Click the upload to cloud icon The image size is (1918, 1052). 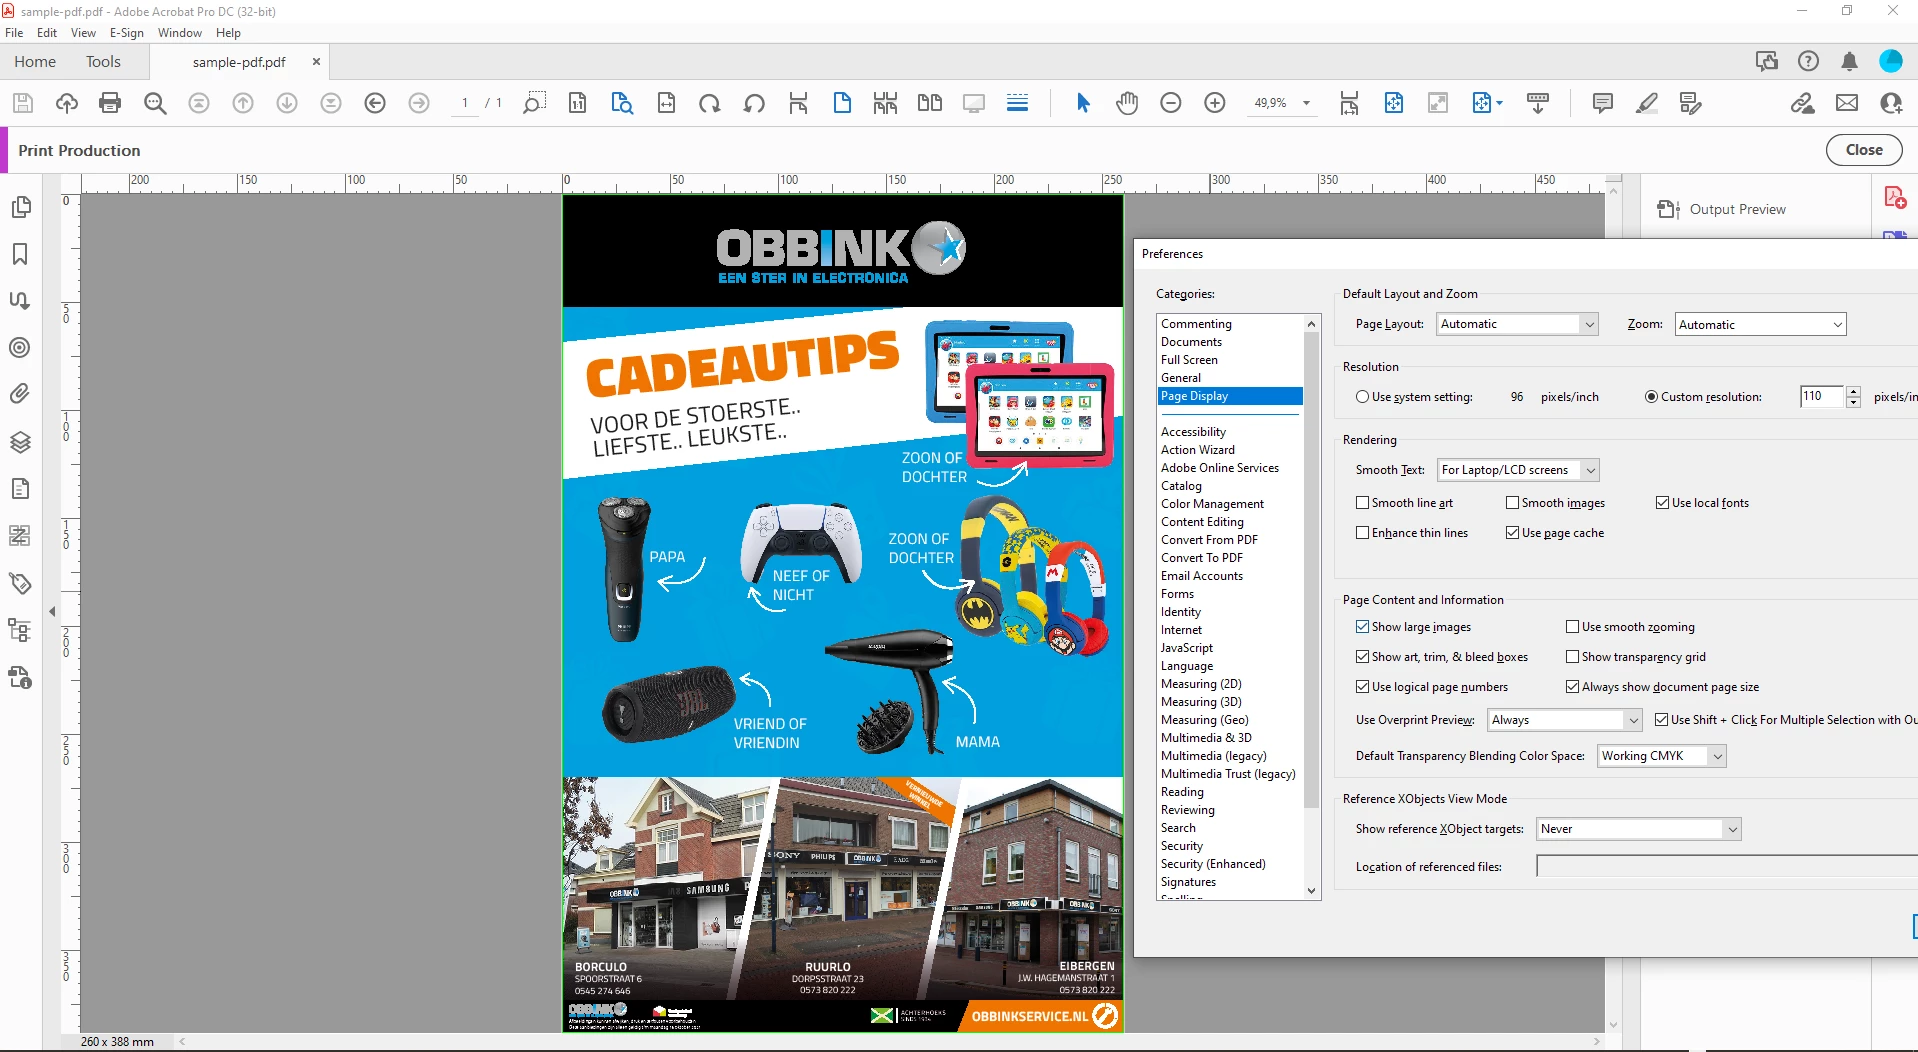point(67,103)
